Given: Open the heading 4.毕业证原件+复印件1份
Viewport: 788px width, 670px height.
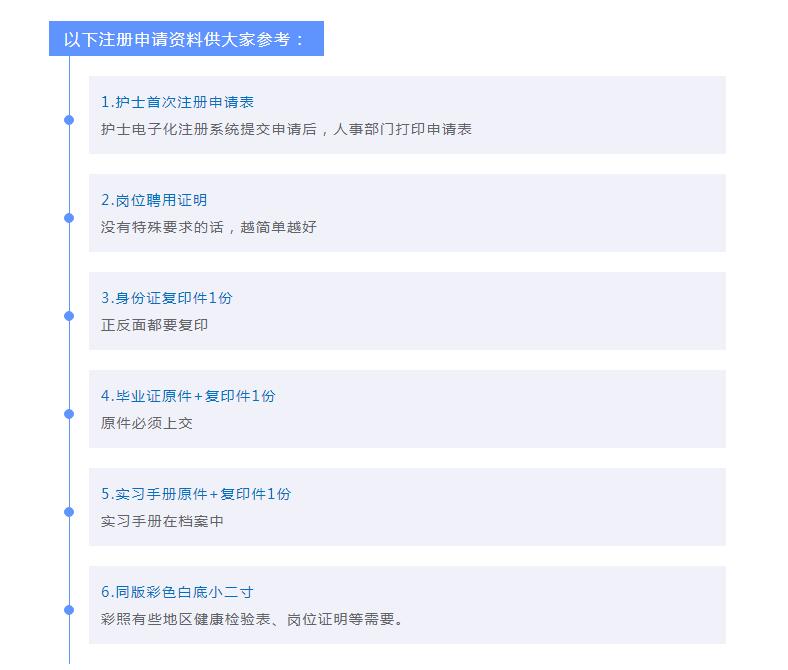Looking at the screenshot, I should coord(188,396).
